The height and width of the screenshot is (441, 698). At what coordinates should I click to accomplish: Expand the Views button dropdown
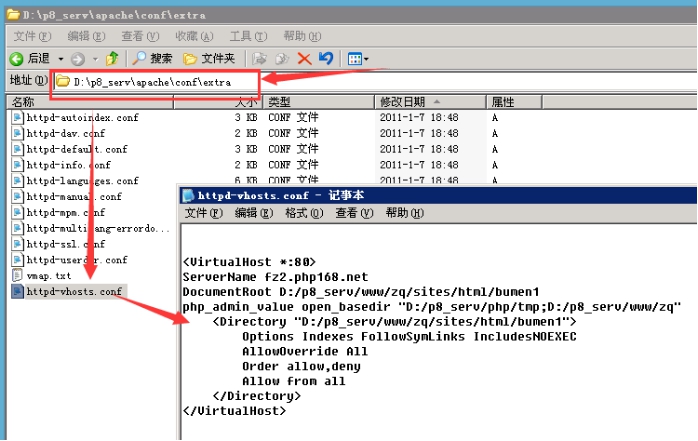(367, 59)
